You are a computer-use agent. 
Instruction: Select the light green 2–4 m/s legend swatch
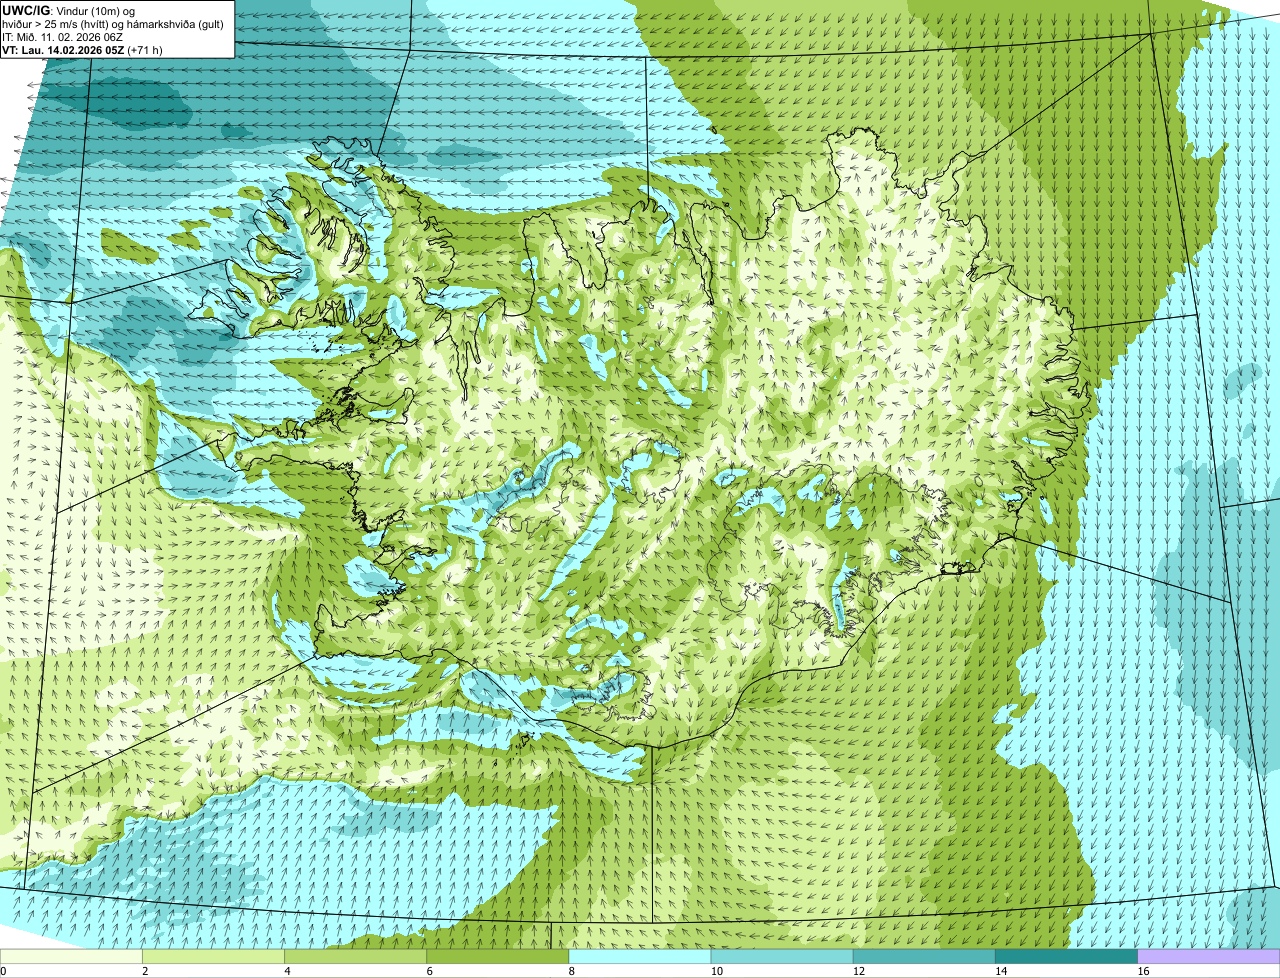(x=213, y=956)
